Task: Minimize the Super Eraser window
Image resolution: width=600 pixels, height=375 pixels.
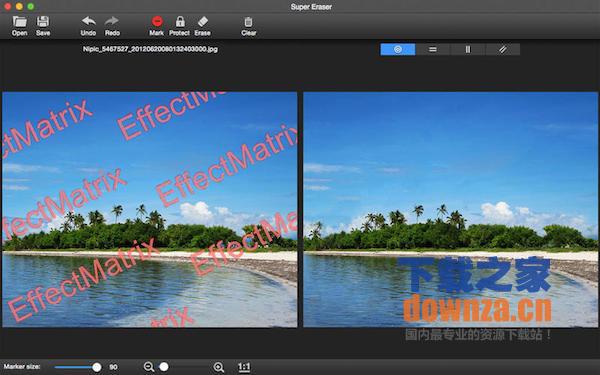Action: point(19,7)
